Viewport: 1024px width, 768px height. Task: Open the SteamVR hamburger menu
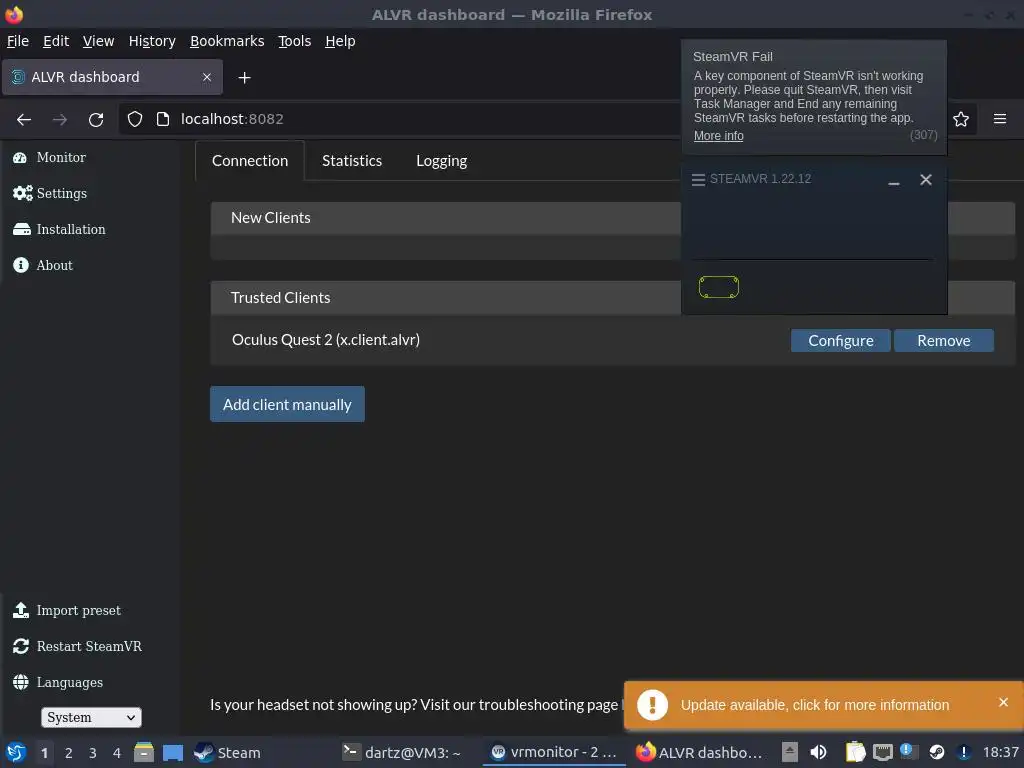pos(698,180)
